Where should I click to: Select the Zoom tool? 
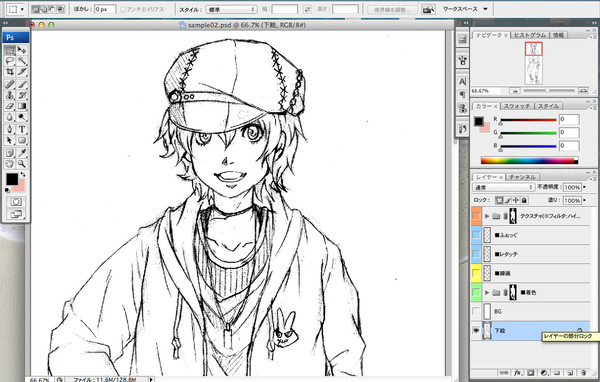[x=22, y=164]
